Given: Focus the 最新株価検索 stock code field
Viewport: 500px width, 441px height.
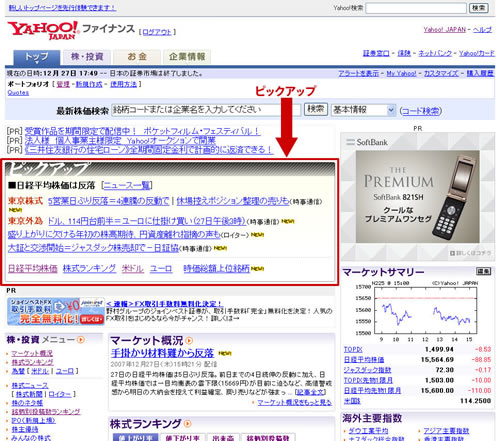Looking at the screenshot, I should [x=206, y=110].
